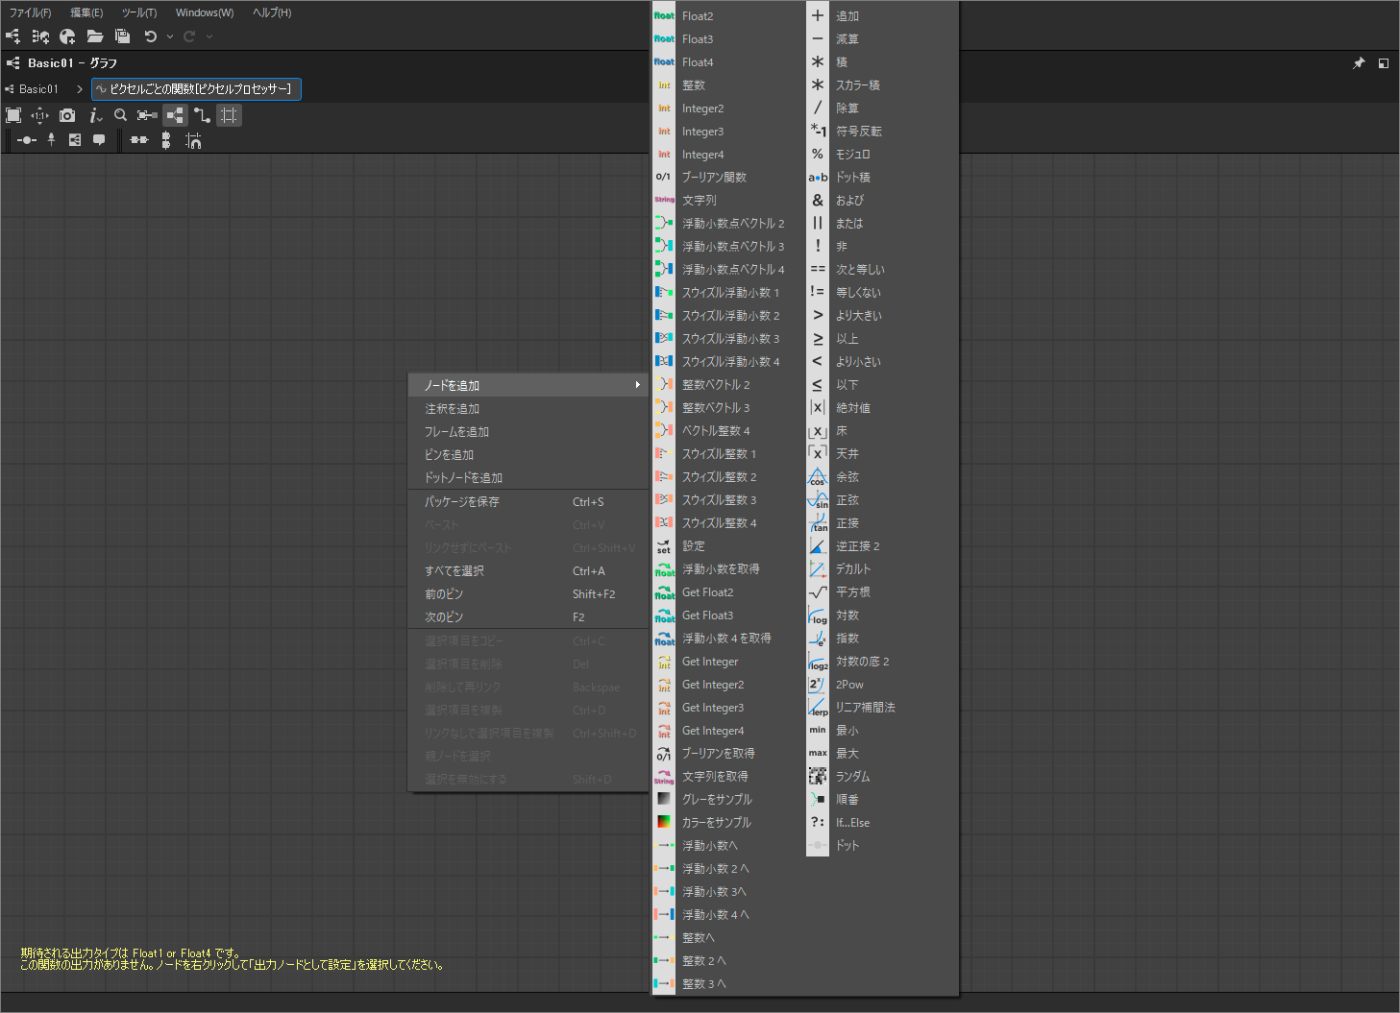Click the カラーをサンプル color node entry
Screen dimensions: 1400x1013
click(716, 822)
